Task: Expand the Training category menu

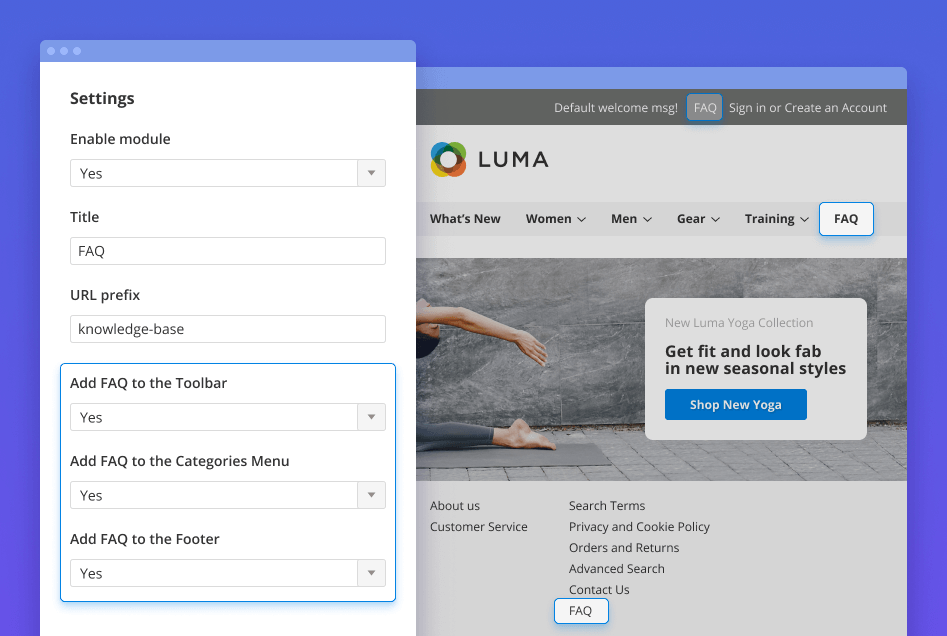Action: click(776, 219)
